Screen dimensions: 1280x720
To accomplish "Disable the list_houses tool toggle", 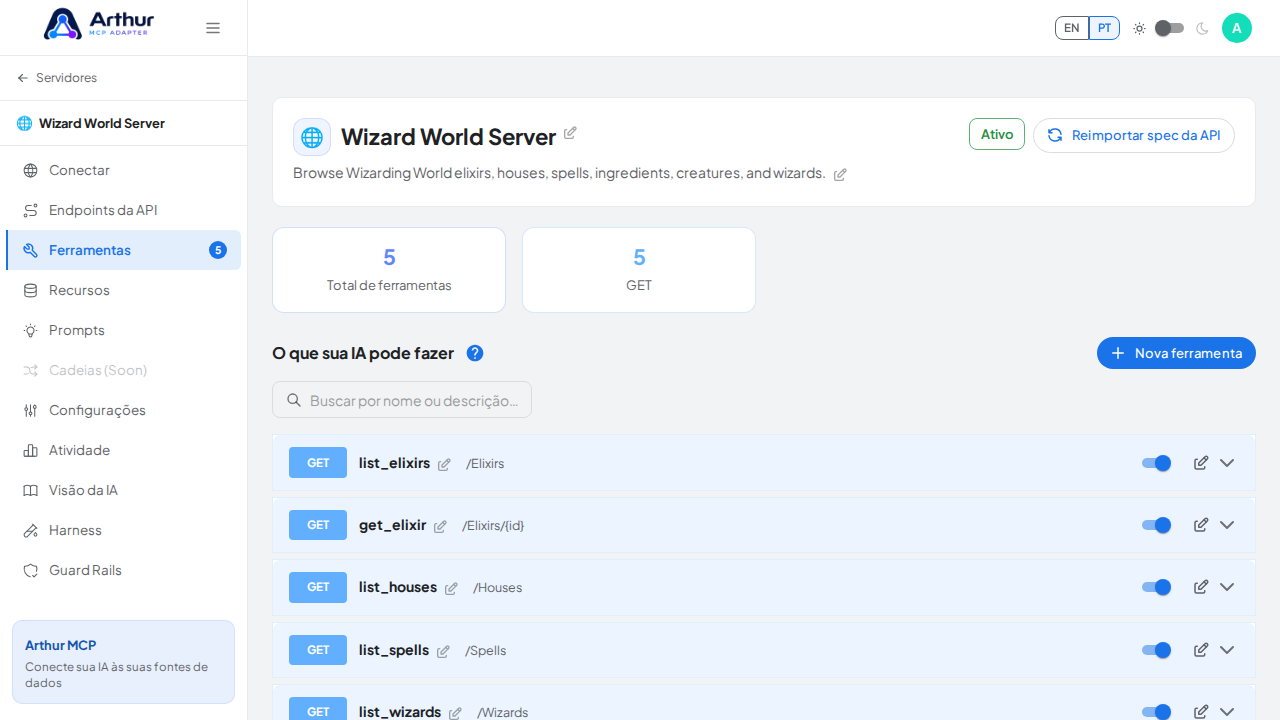I will click(1157, 587).
